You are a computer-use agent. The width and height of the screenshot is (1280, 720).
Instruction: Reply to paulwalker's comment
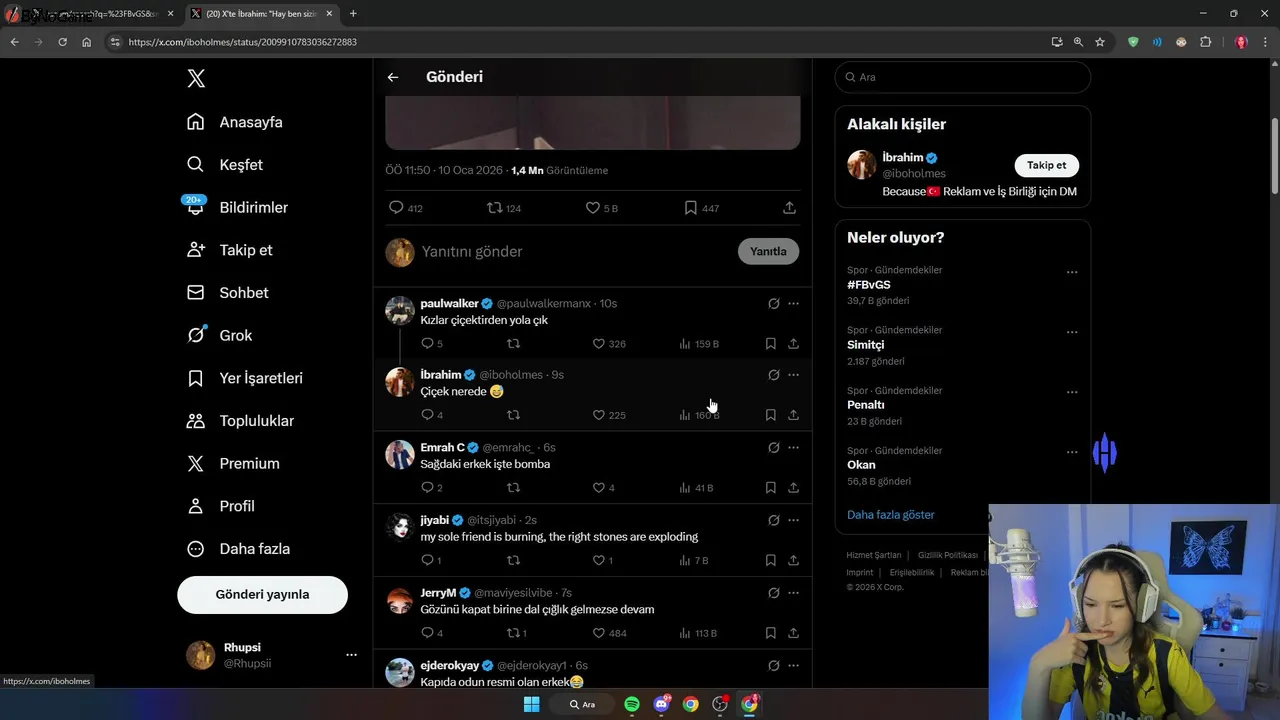[x=432, y=344]
